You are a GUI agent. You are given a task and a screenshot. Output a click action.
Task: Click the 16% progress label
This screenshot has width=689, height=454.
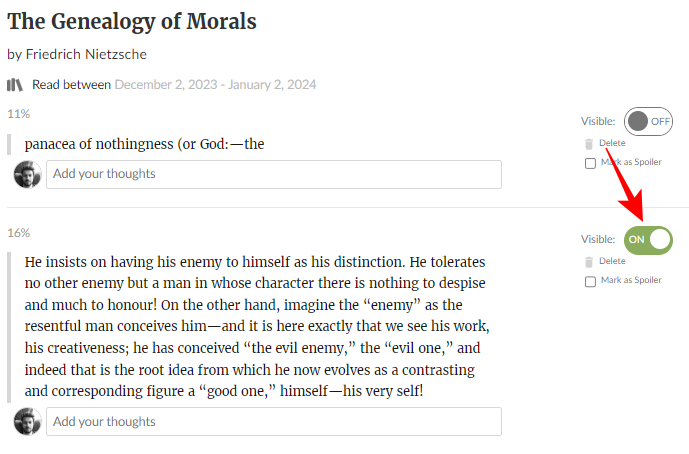click(18, 233)
